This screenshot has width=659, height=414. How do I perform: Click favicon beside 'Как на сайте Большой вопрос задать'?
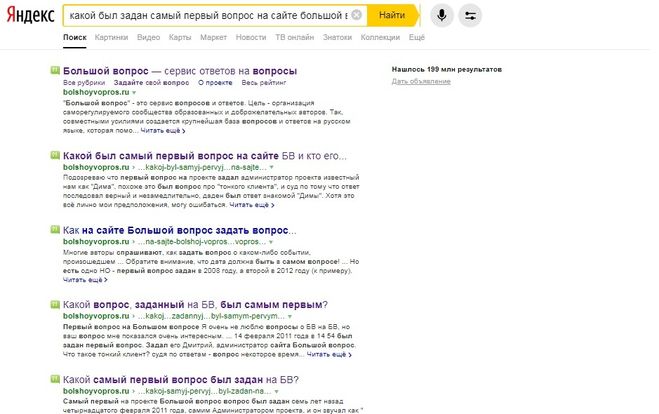click(x=55, y=229)
